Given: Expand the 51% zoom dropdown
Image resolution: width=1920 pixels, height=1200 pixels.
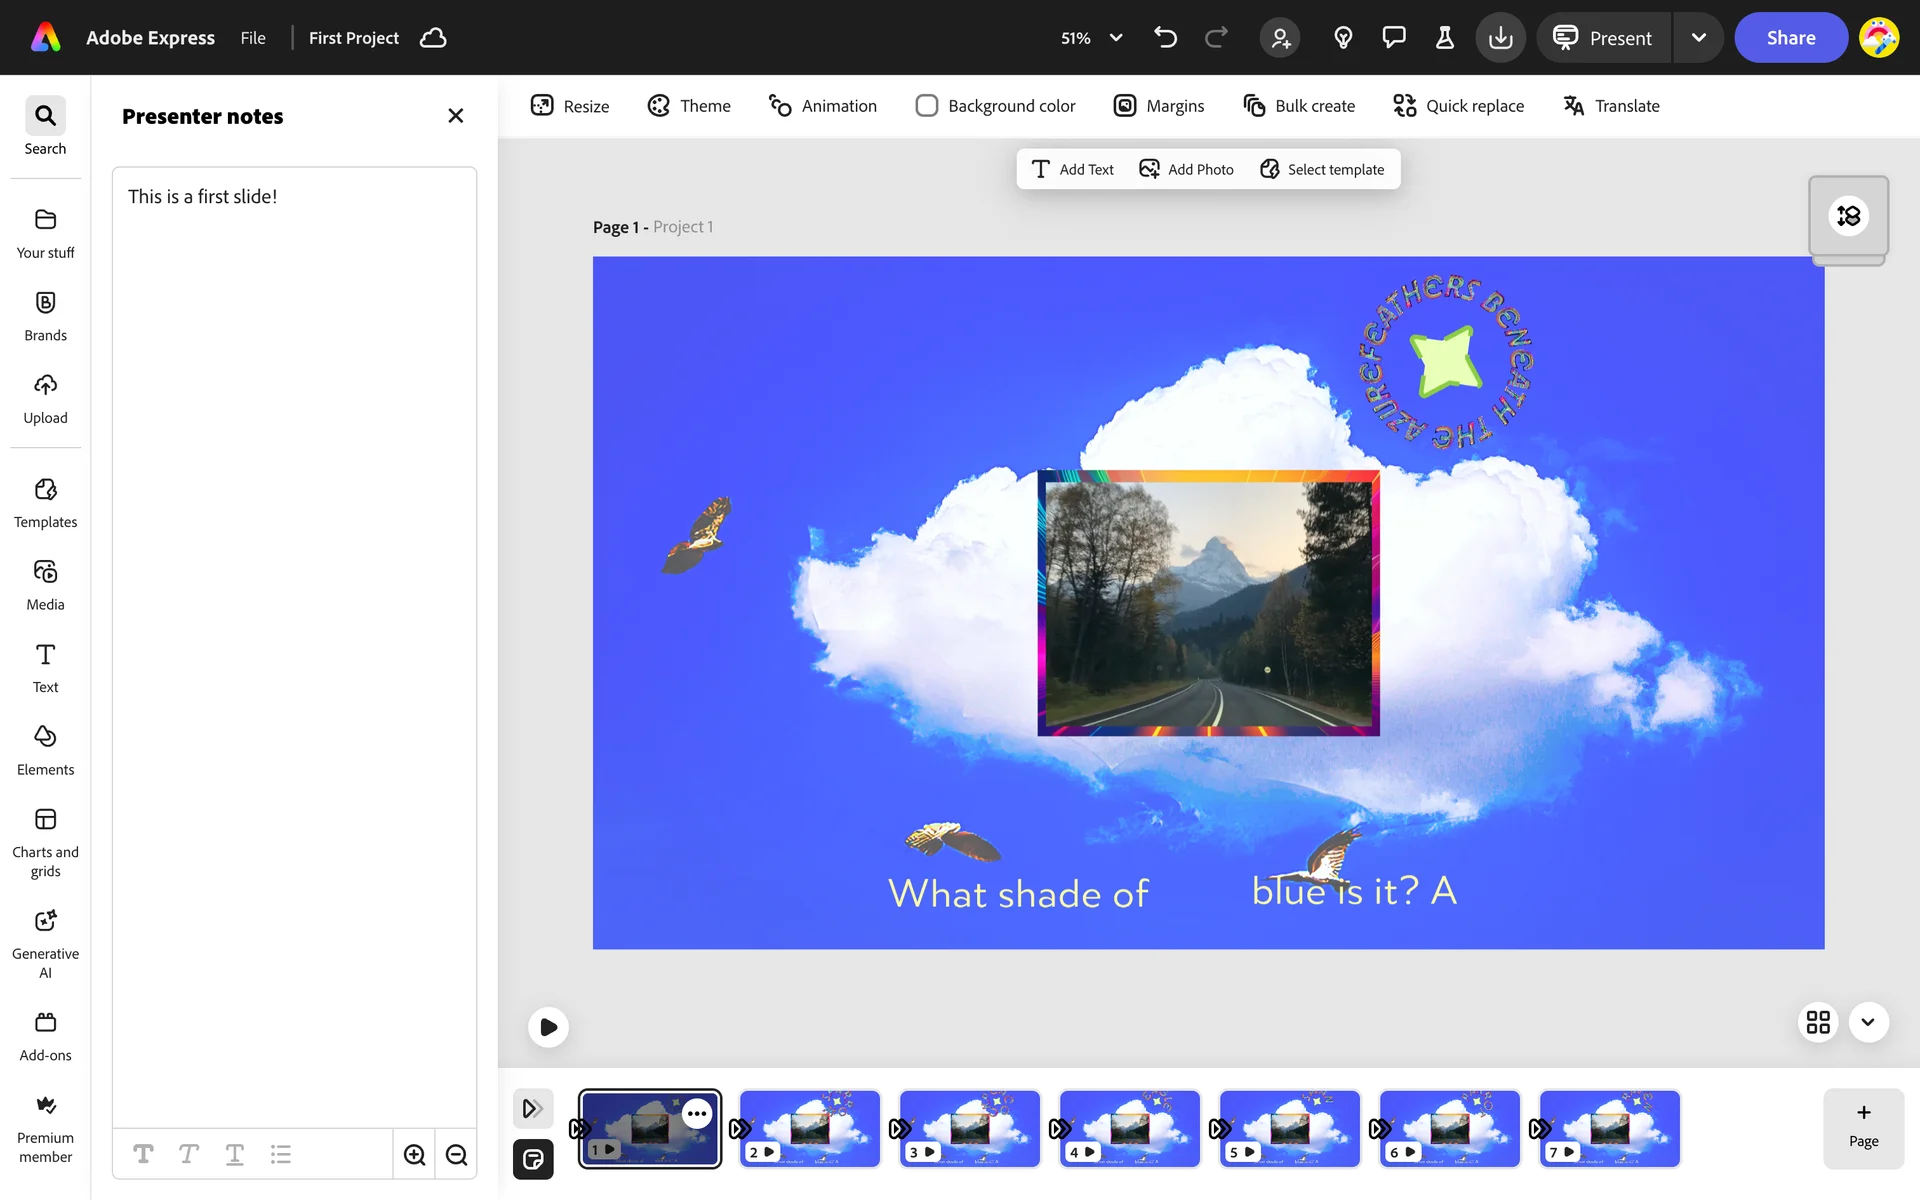Looking at the screenshot, I should tap(1116, 38).
